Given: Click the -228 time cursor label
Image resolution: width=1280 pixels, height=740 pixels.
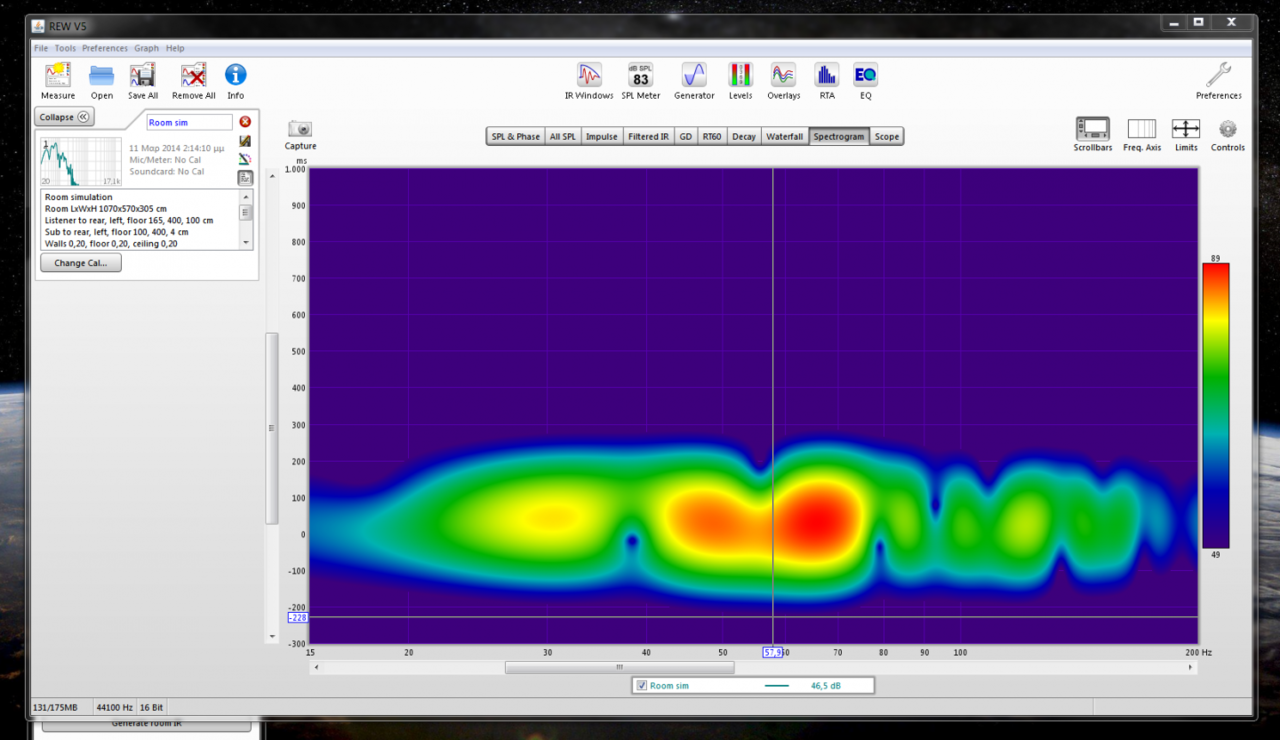Looking at the screenshot, I should click(x=298, y=618).
